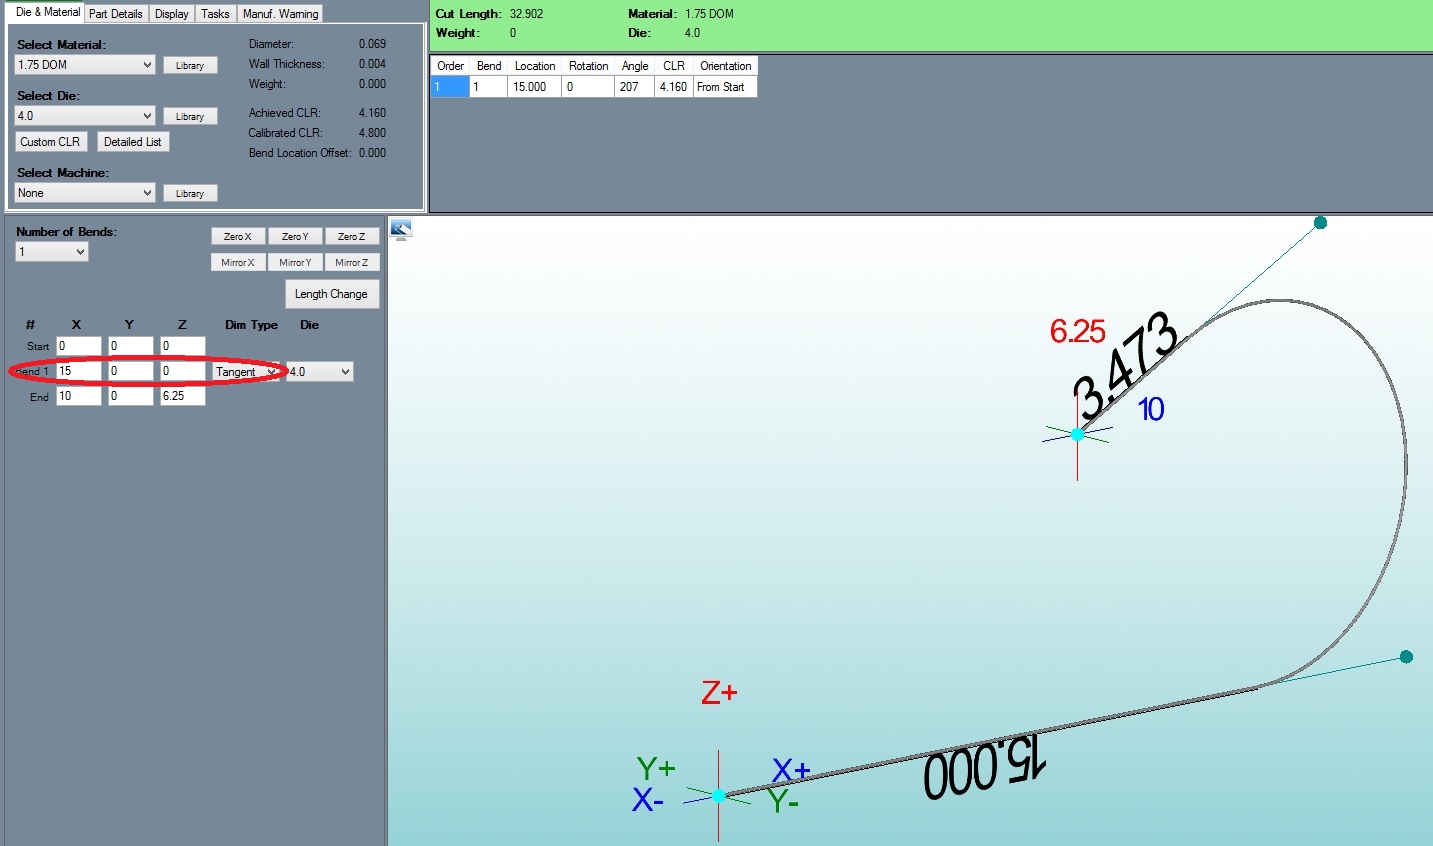
Task: Click the Mirror Y button
Action: [x=295, y=263]
